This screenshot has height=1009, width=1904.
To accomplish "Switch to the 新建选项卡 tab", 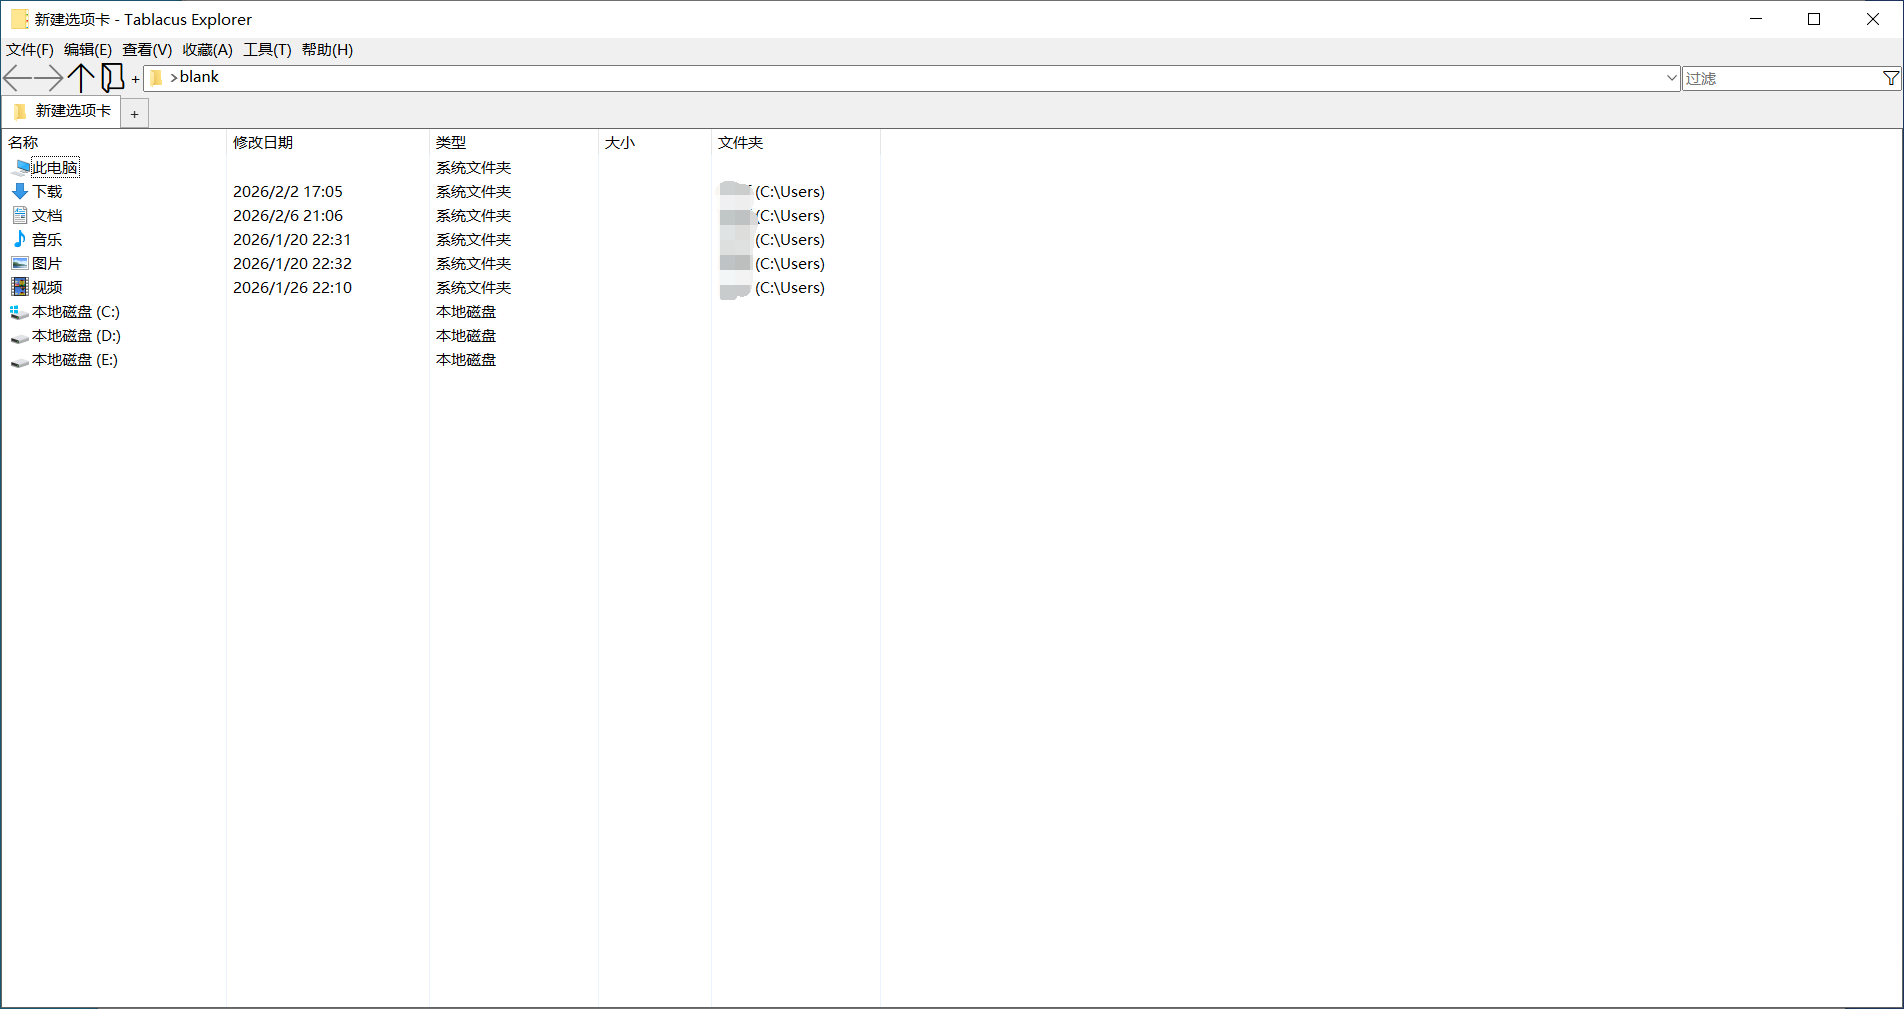I will click(63, 111).
